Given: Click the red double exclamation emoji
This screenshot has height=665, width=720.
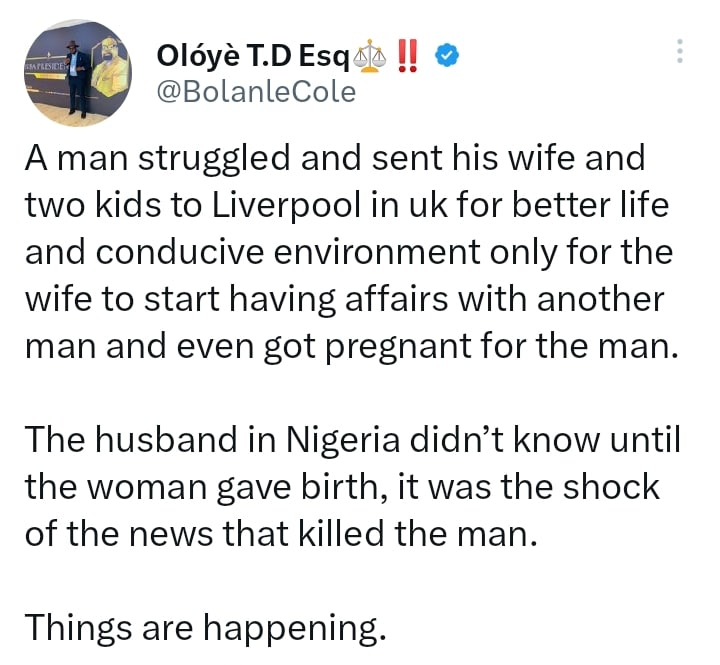Looking at the screenshot, I should (408, 56).
